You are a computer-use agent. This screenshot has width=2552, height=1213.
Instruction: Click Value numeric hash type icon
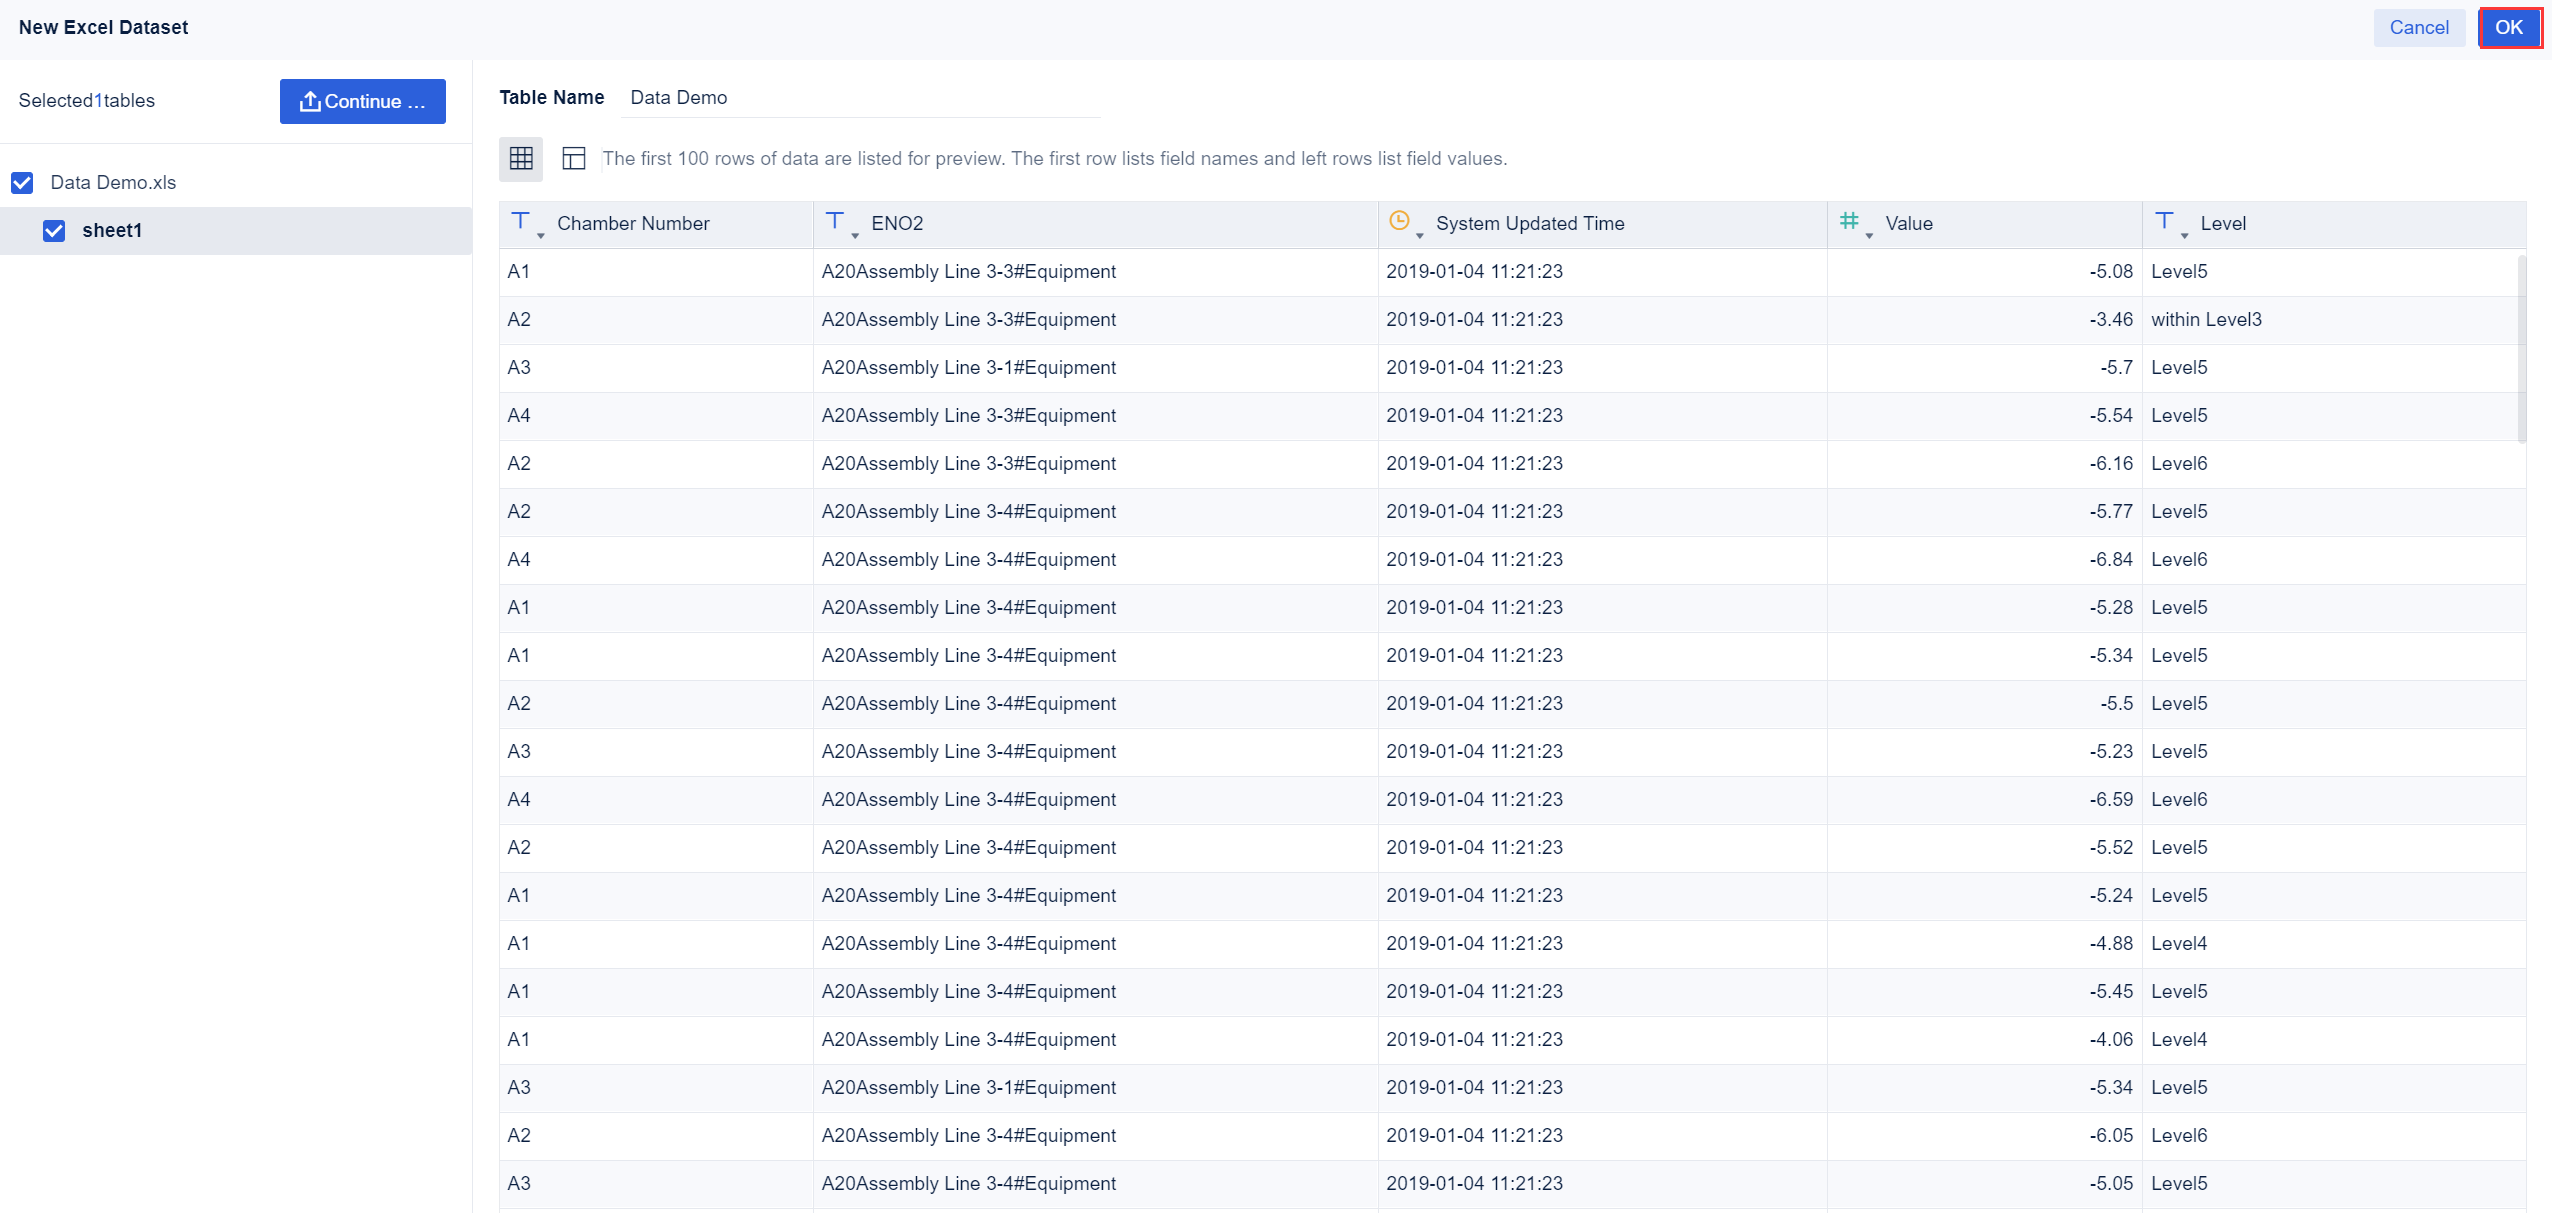[1849, 221]
